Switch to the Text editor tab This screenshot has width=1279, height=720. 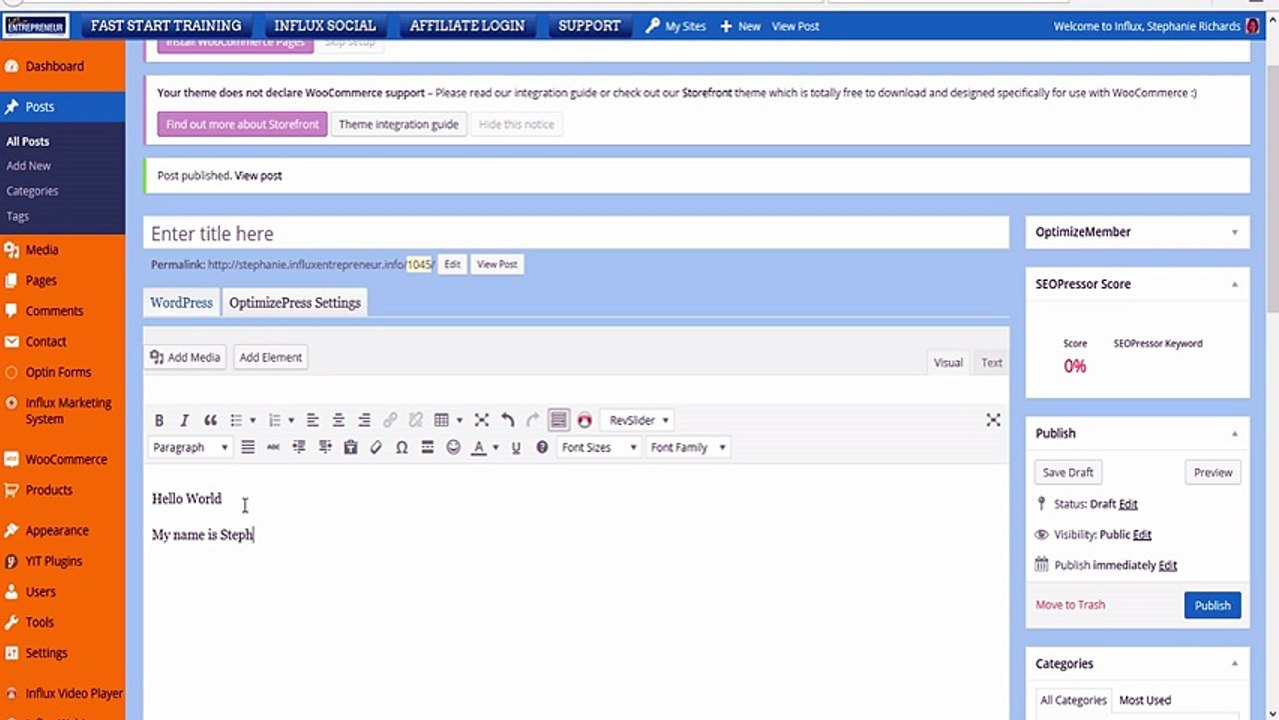(991, 362)
